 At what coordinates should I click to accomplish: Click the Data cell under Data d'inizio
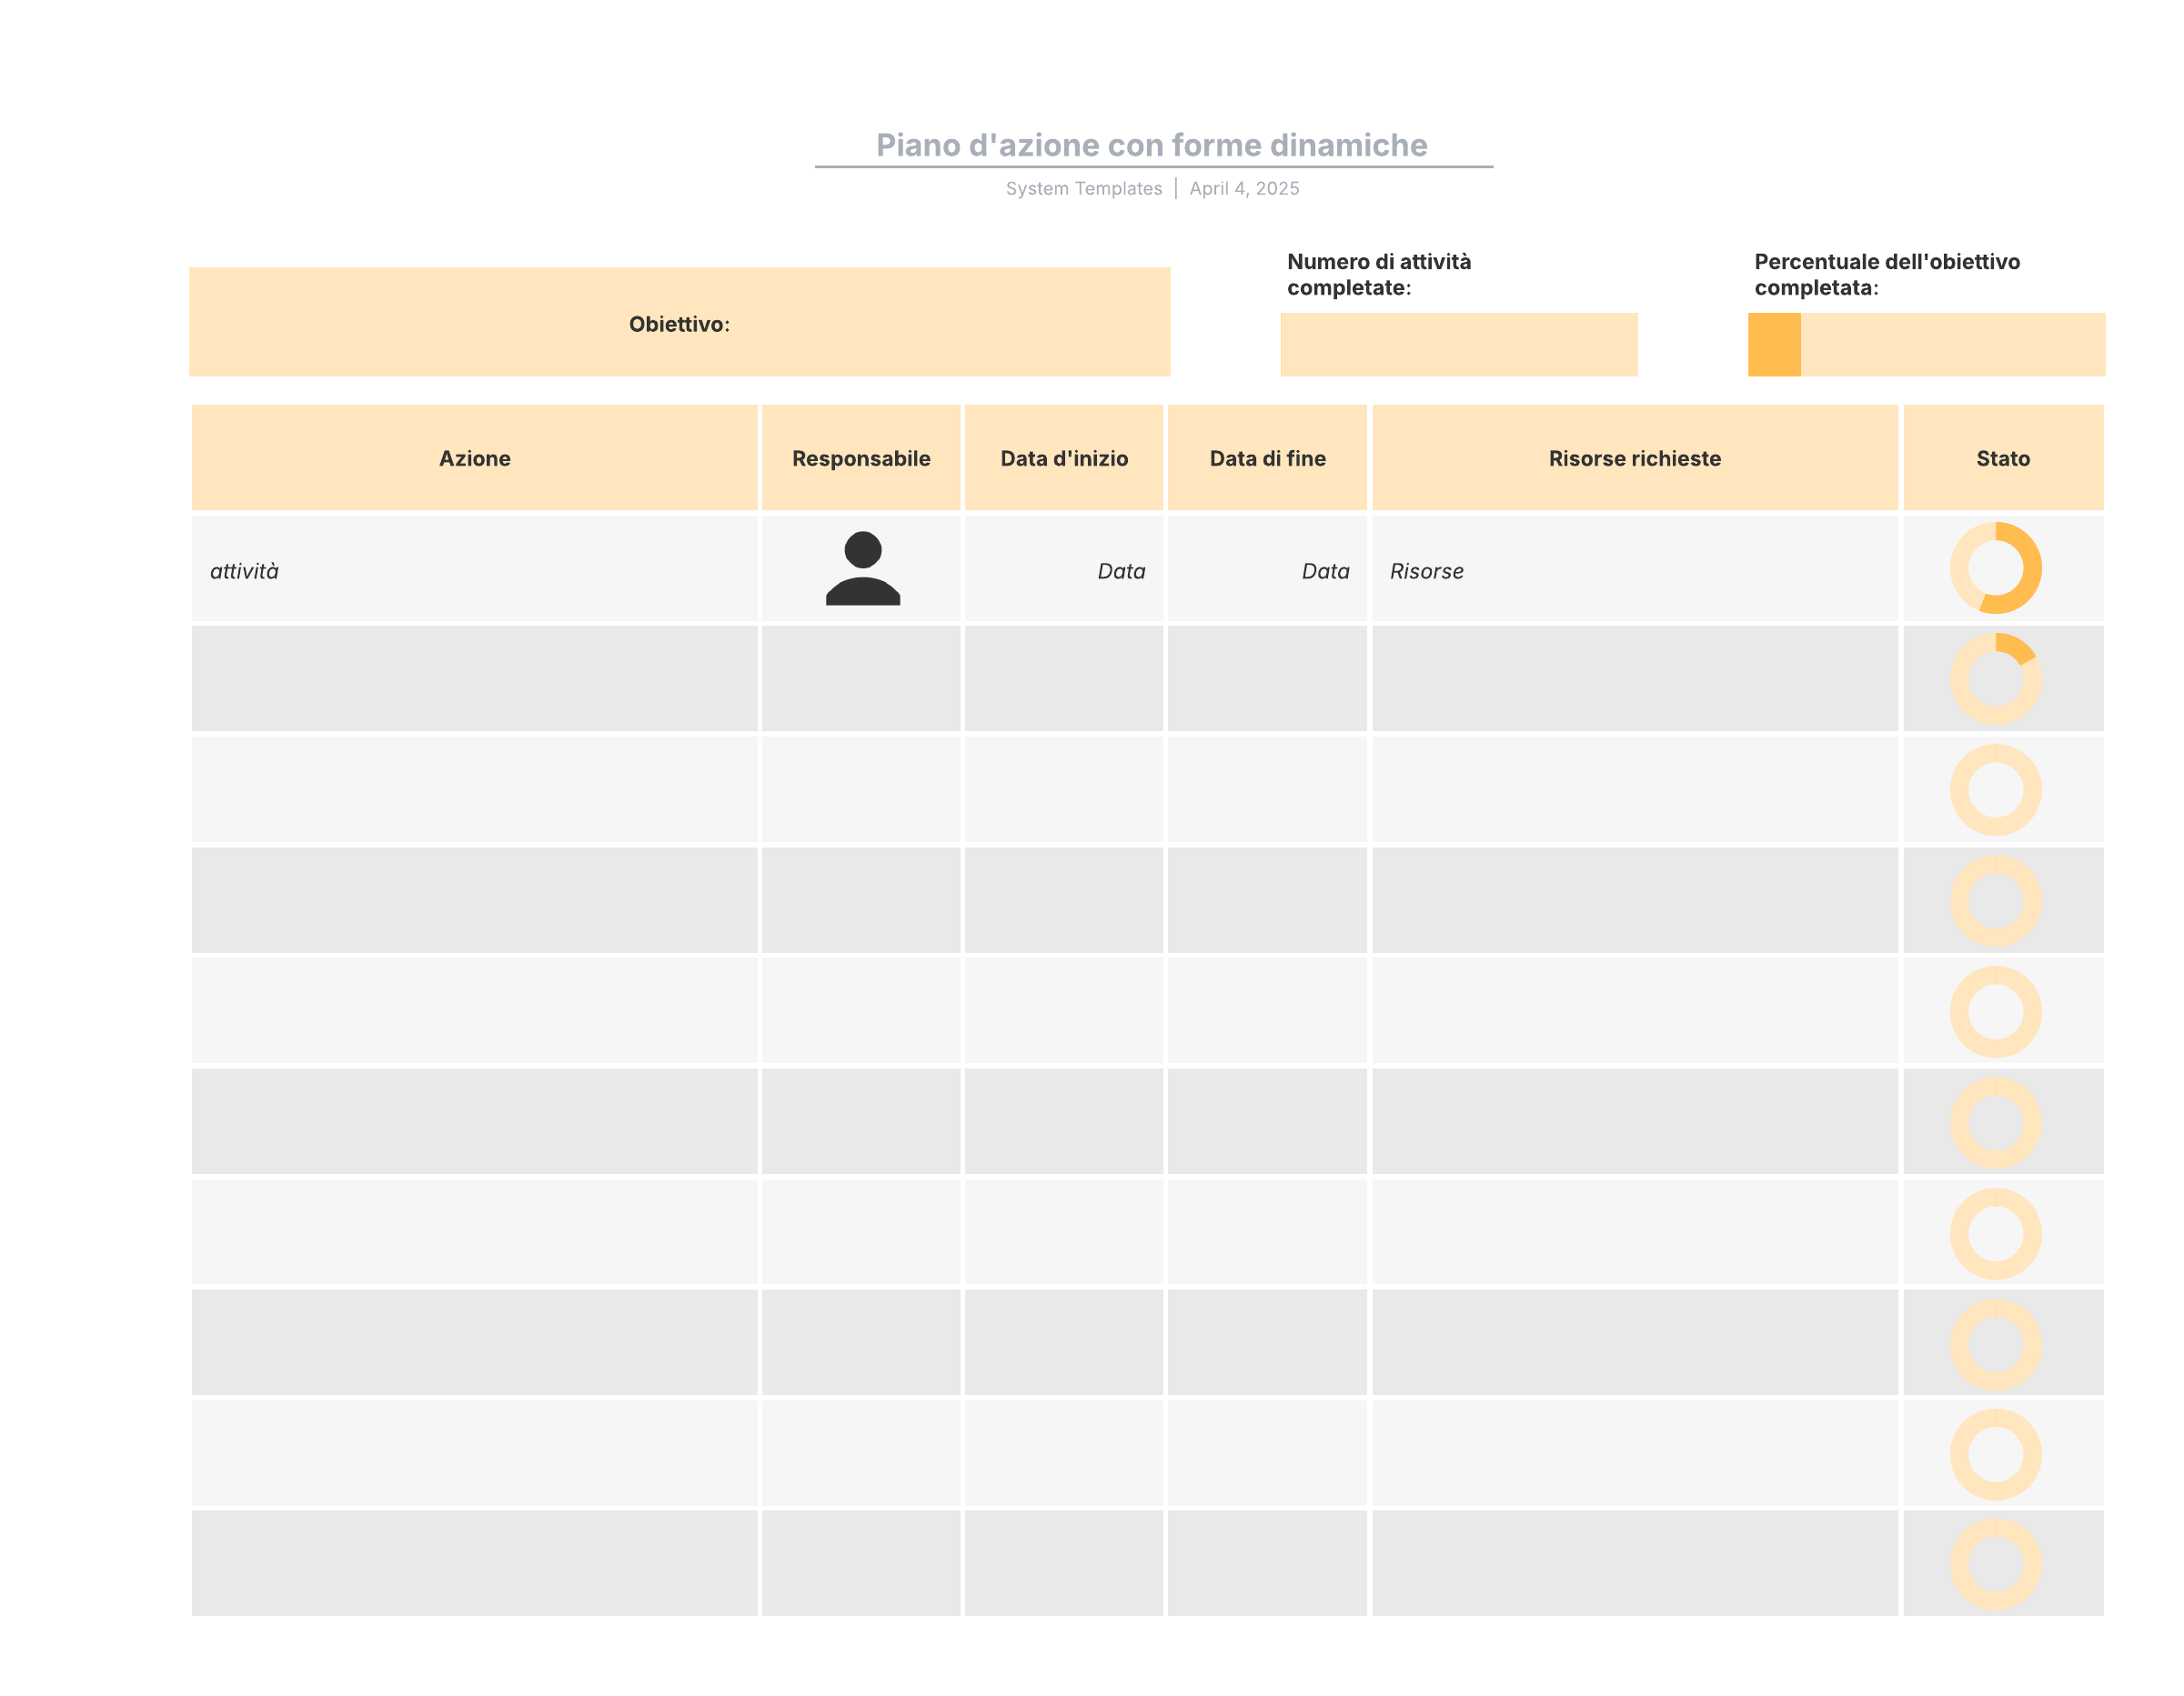1120,571
